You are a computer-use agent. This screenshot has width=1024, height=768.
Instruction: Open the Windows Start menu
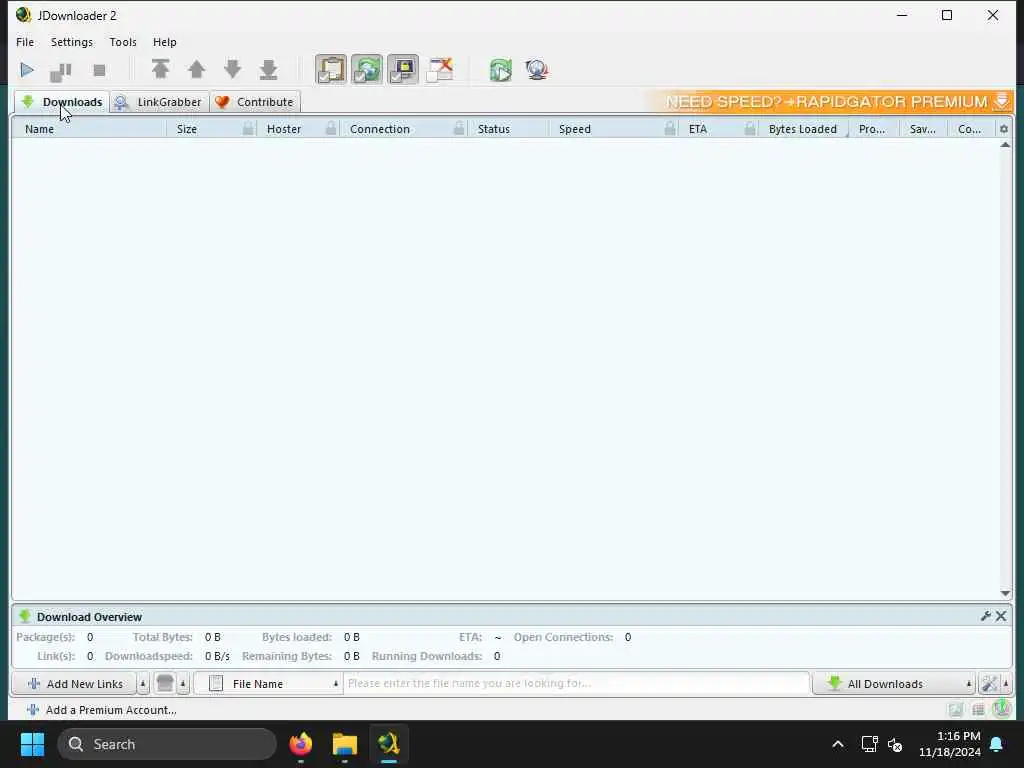[x=32, y=744]
